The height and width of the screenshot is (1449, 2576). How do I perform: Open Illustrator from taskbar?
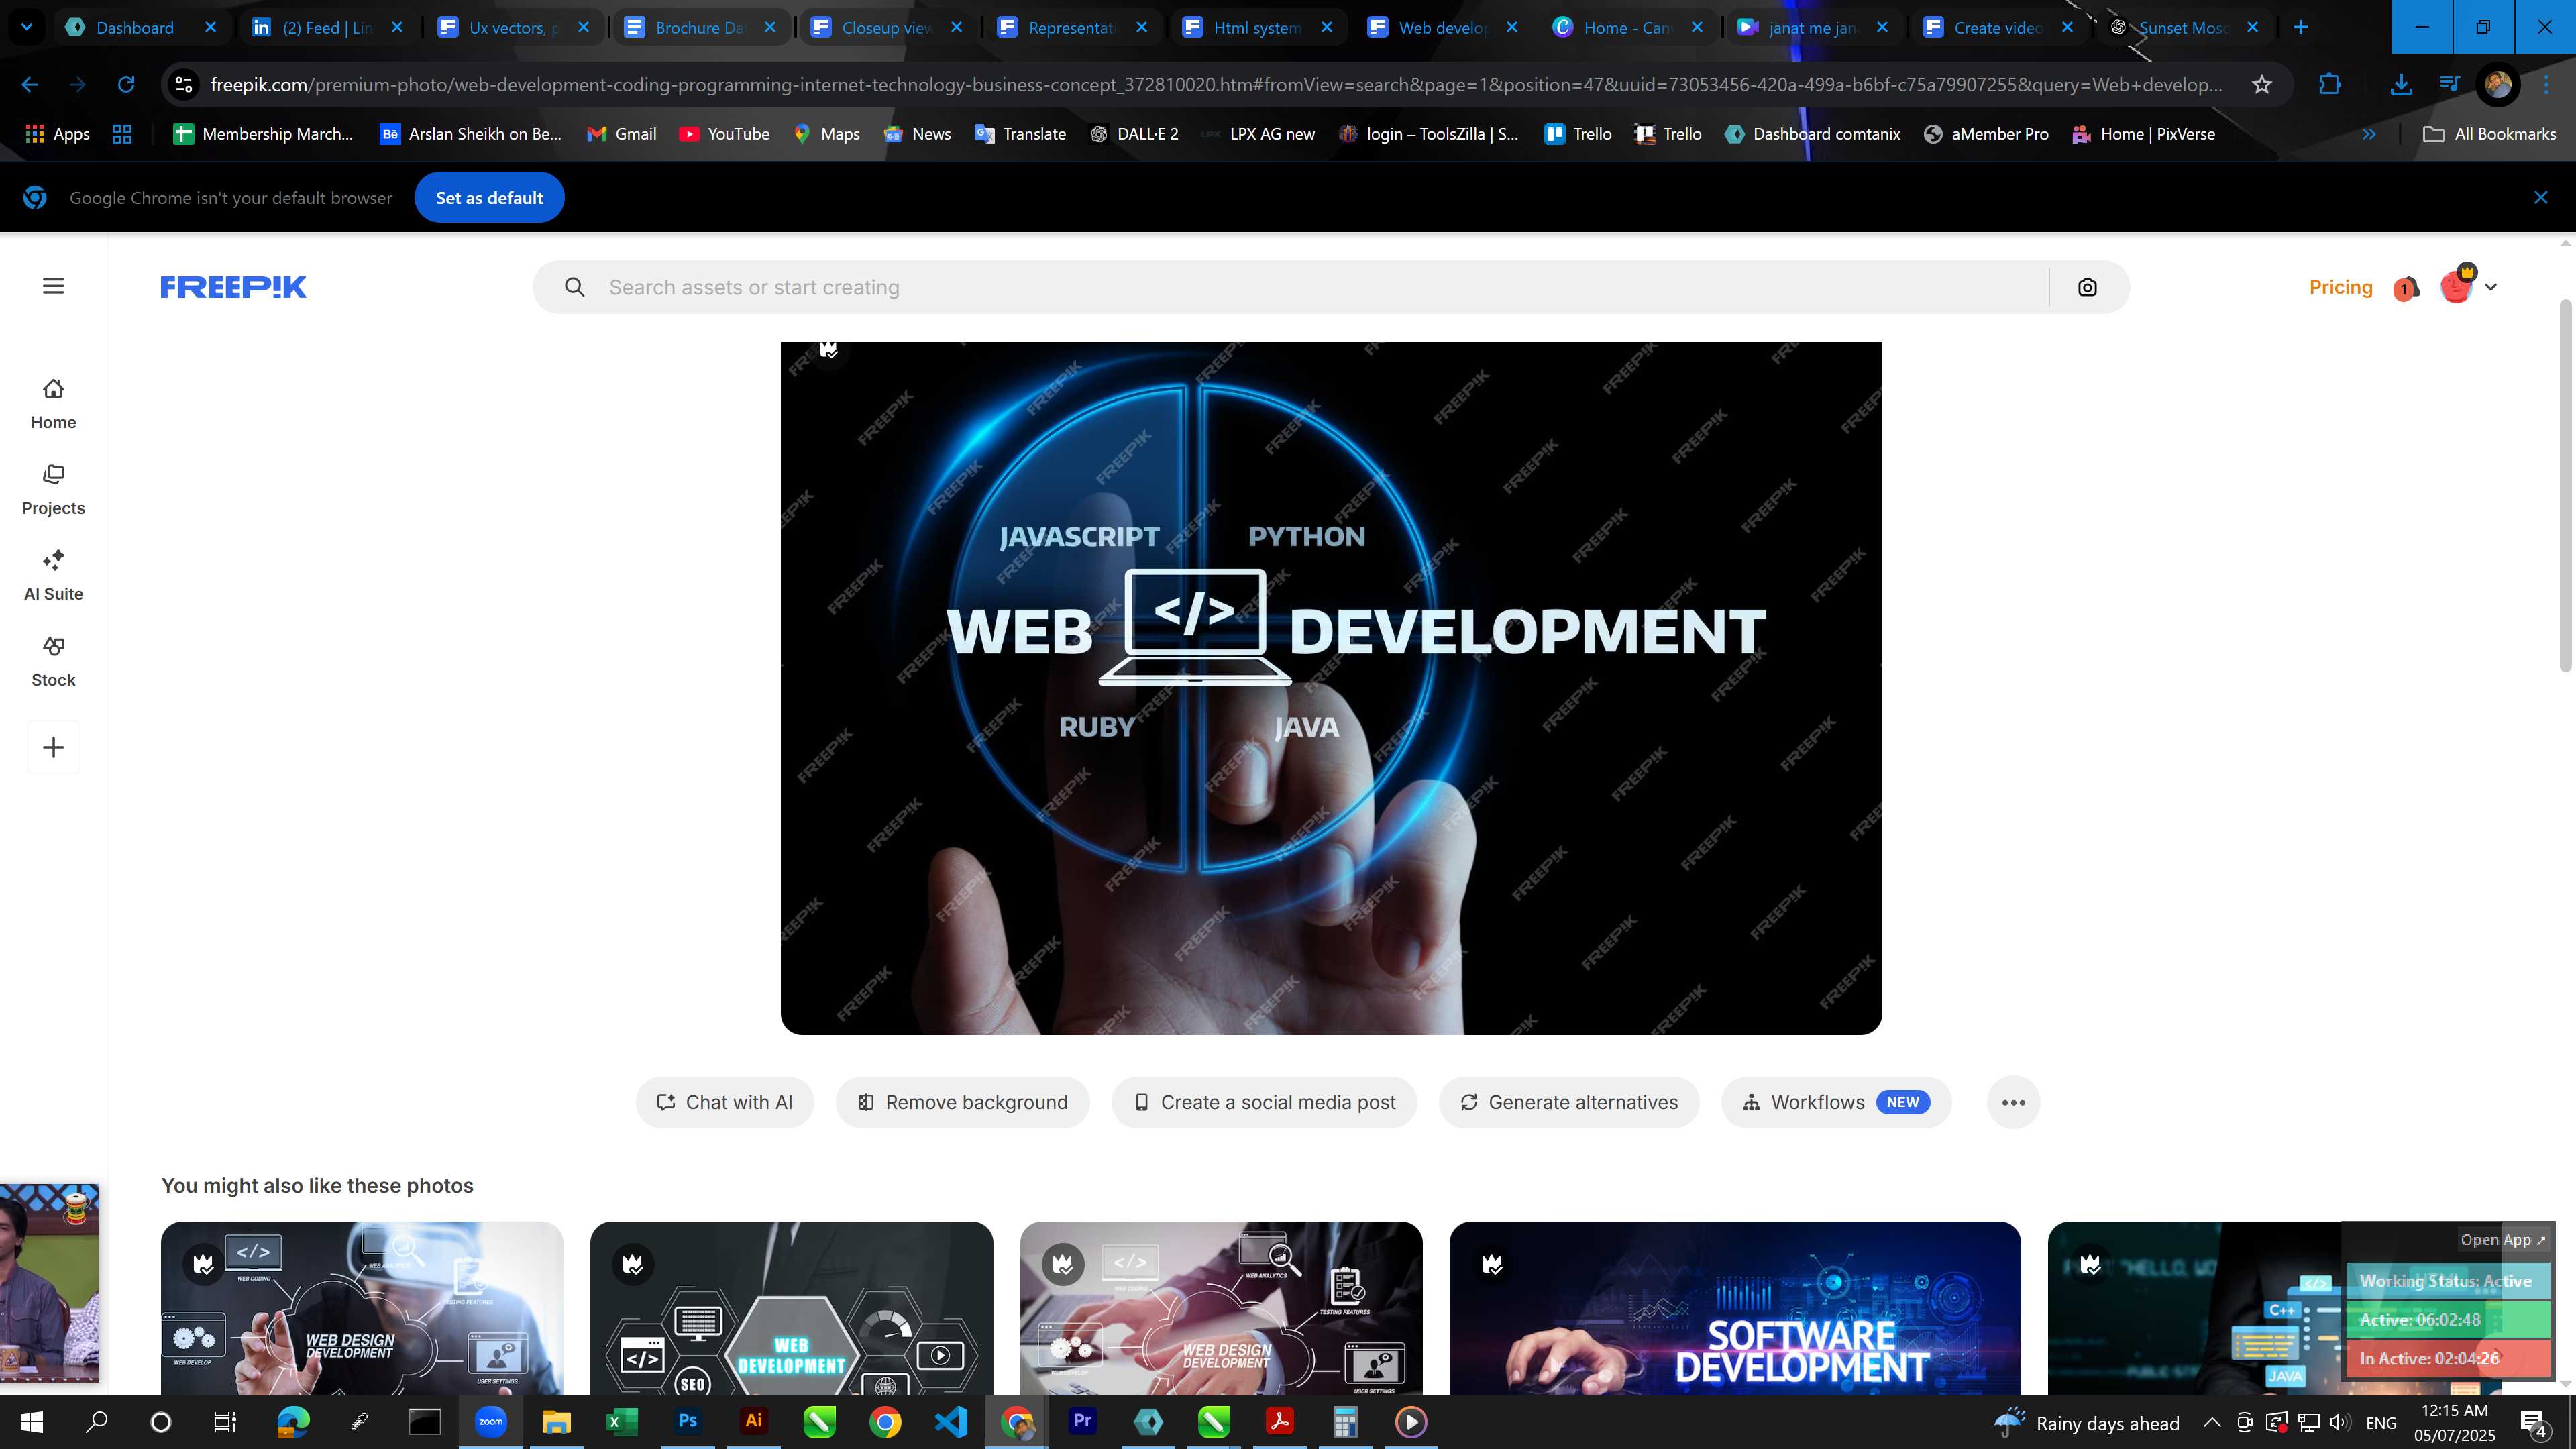753,1421
